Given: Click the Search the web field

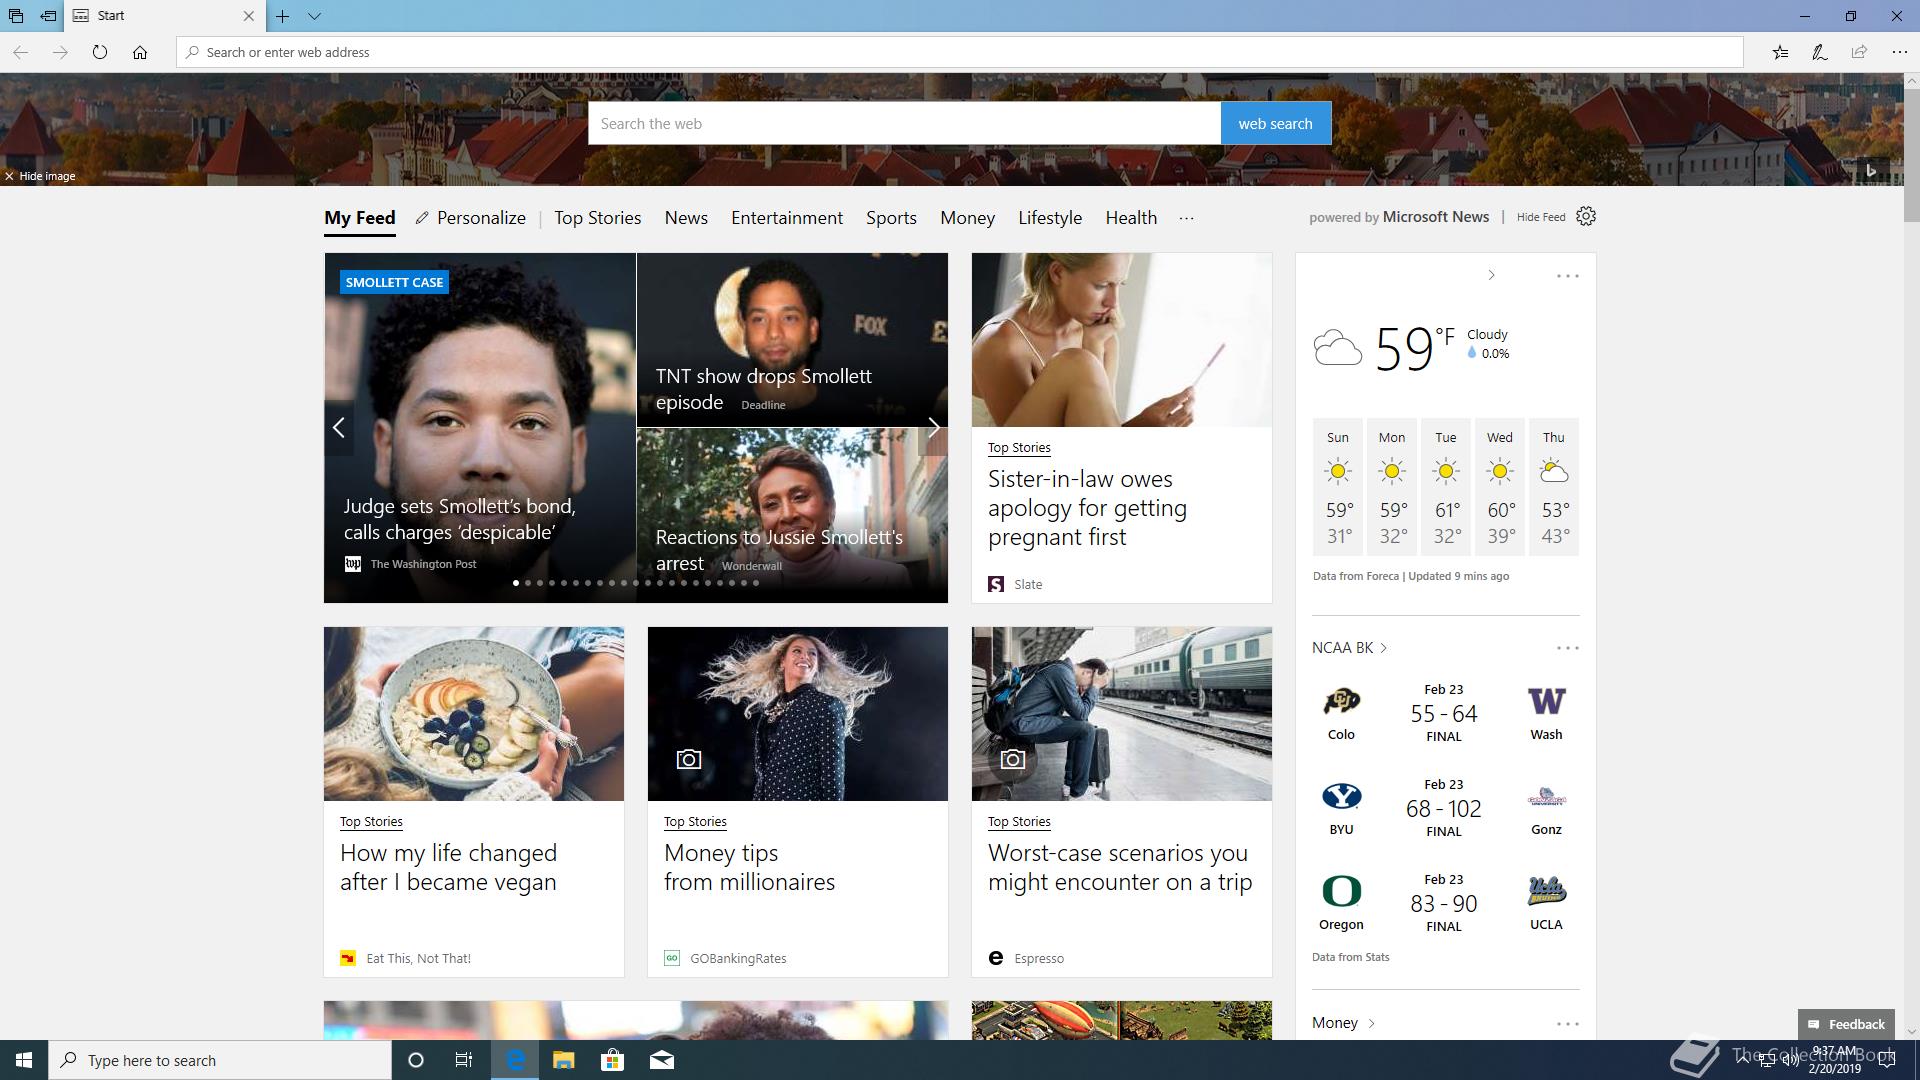Looking at the screenshot, I should 904,123.
